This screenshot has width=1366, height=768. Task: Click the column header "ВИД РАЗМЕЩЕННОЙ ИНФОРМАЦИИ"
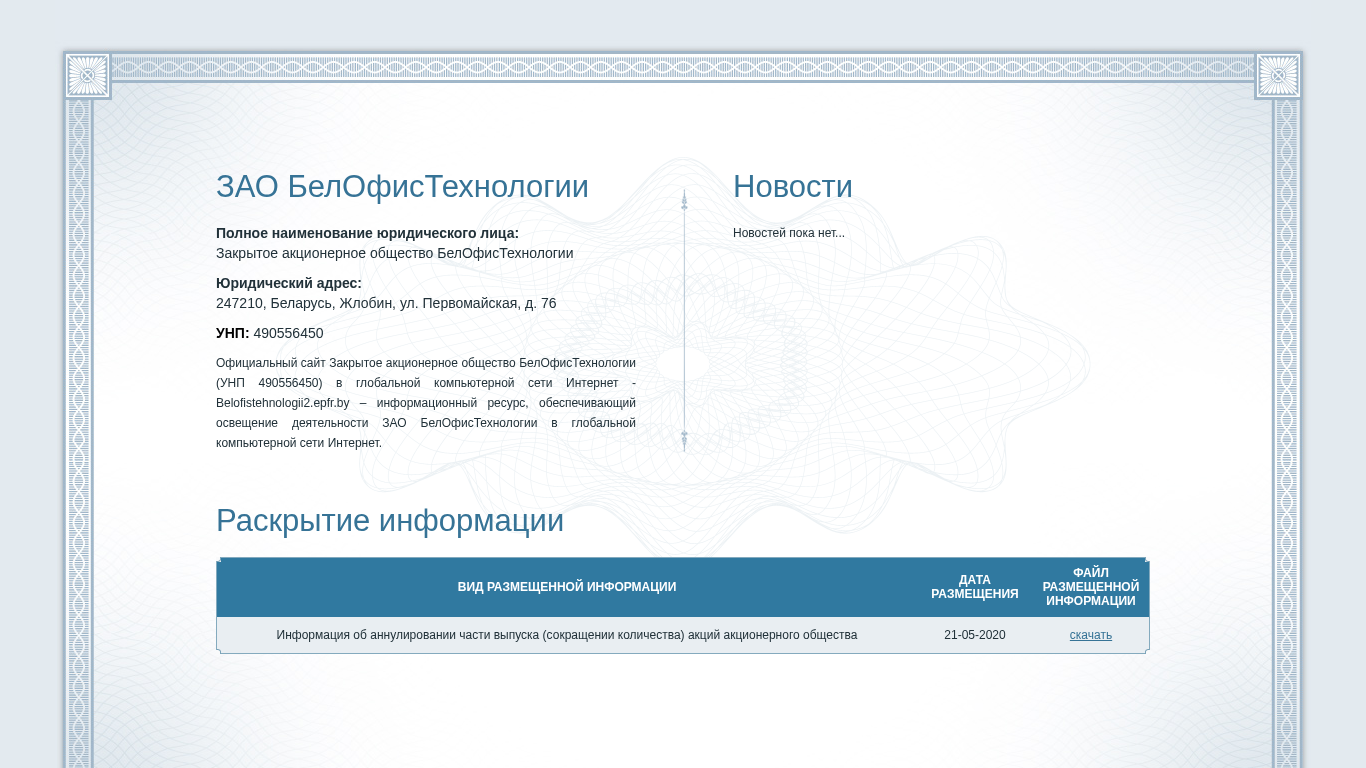click(x=567, y=587)
